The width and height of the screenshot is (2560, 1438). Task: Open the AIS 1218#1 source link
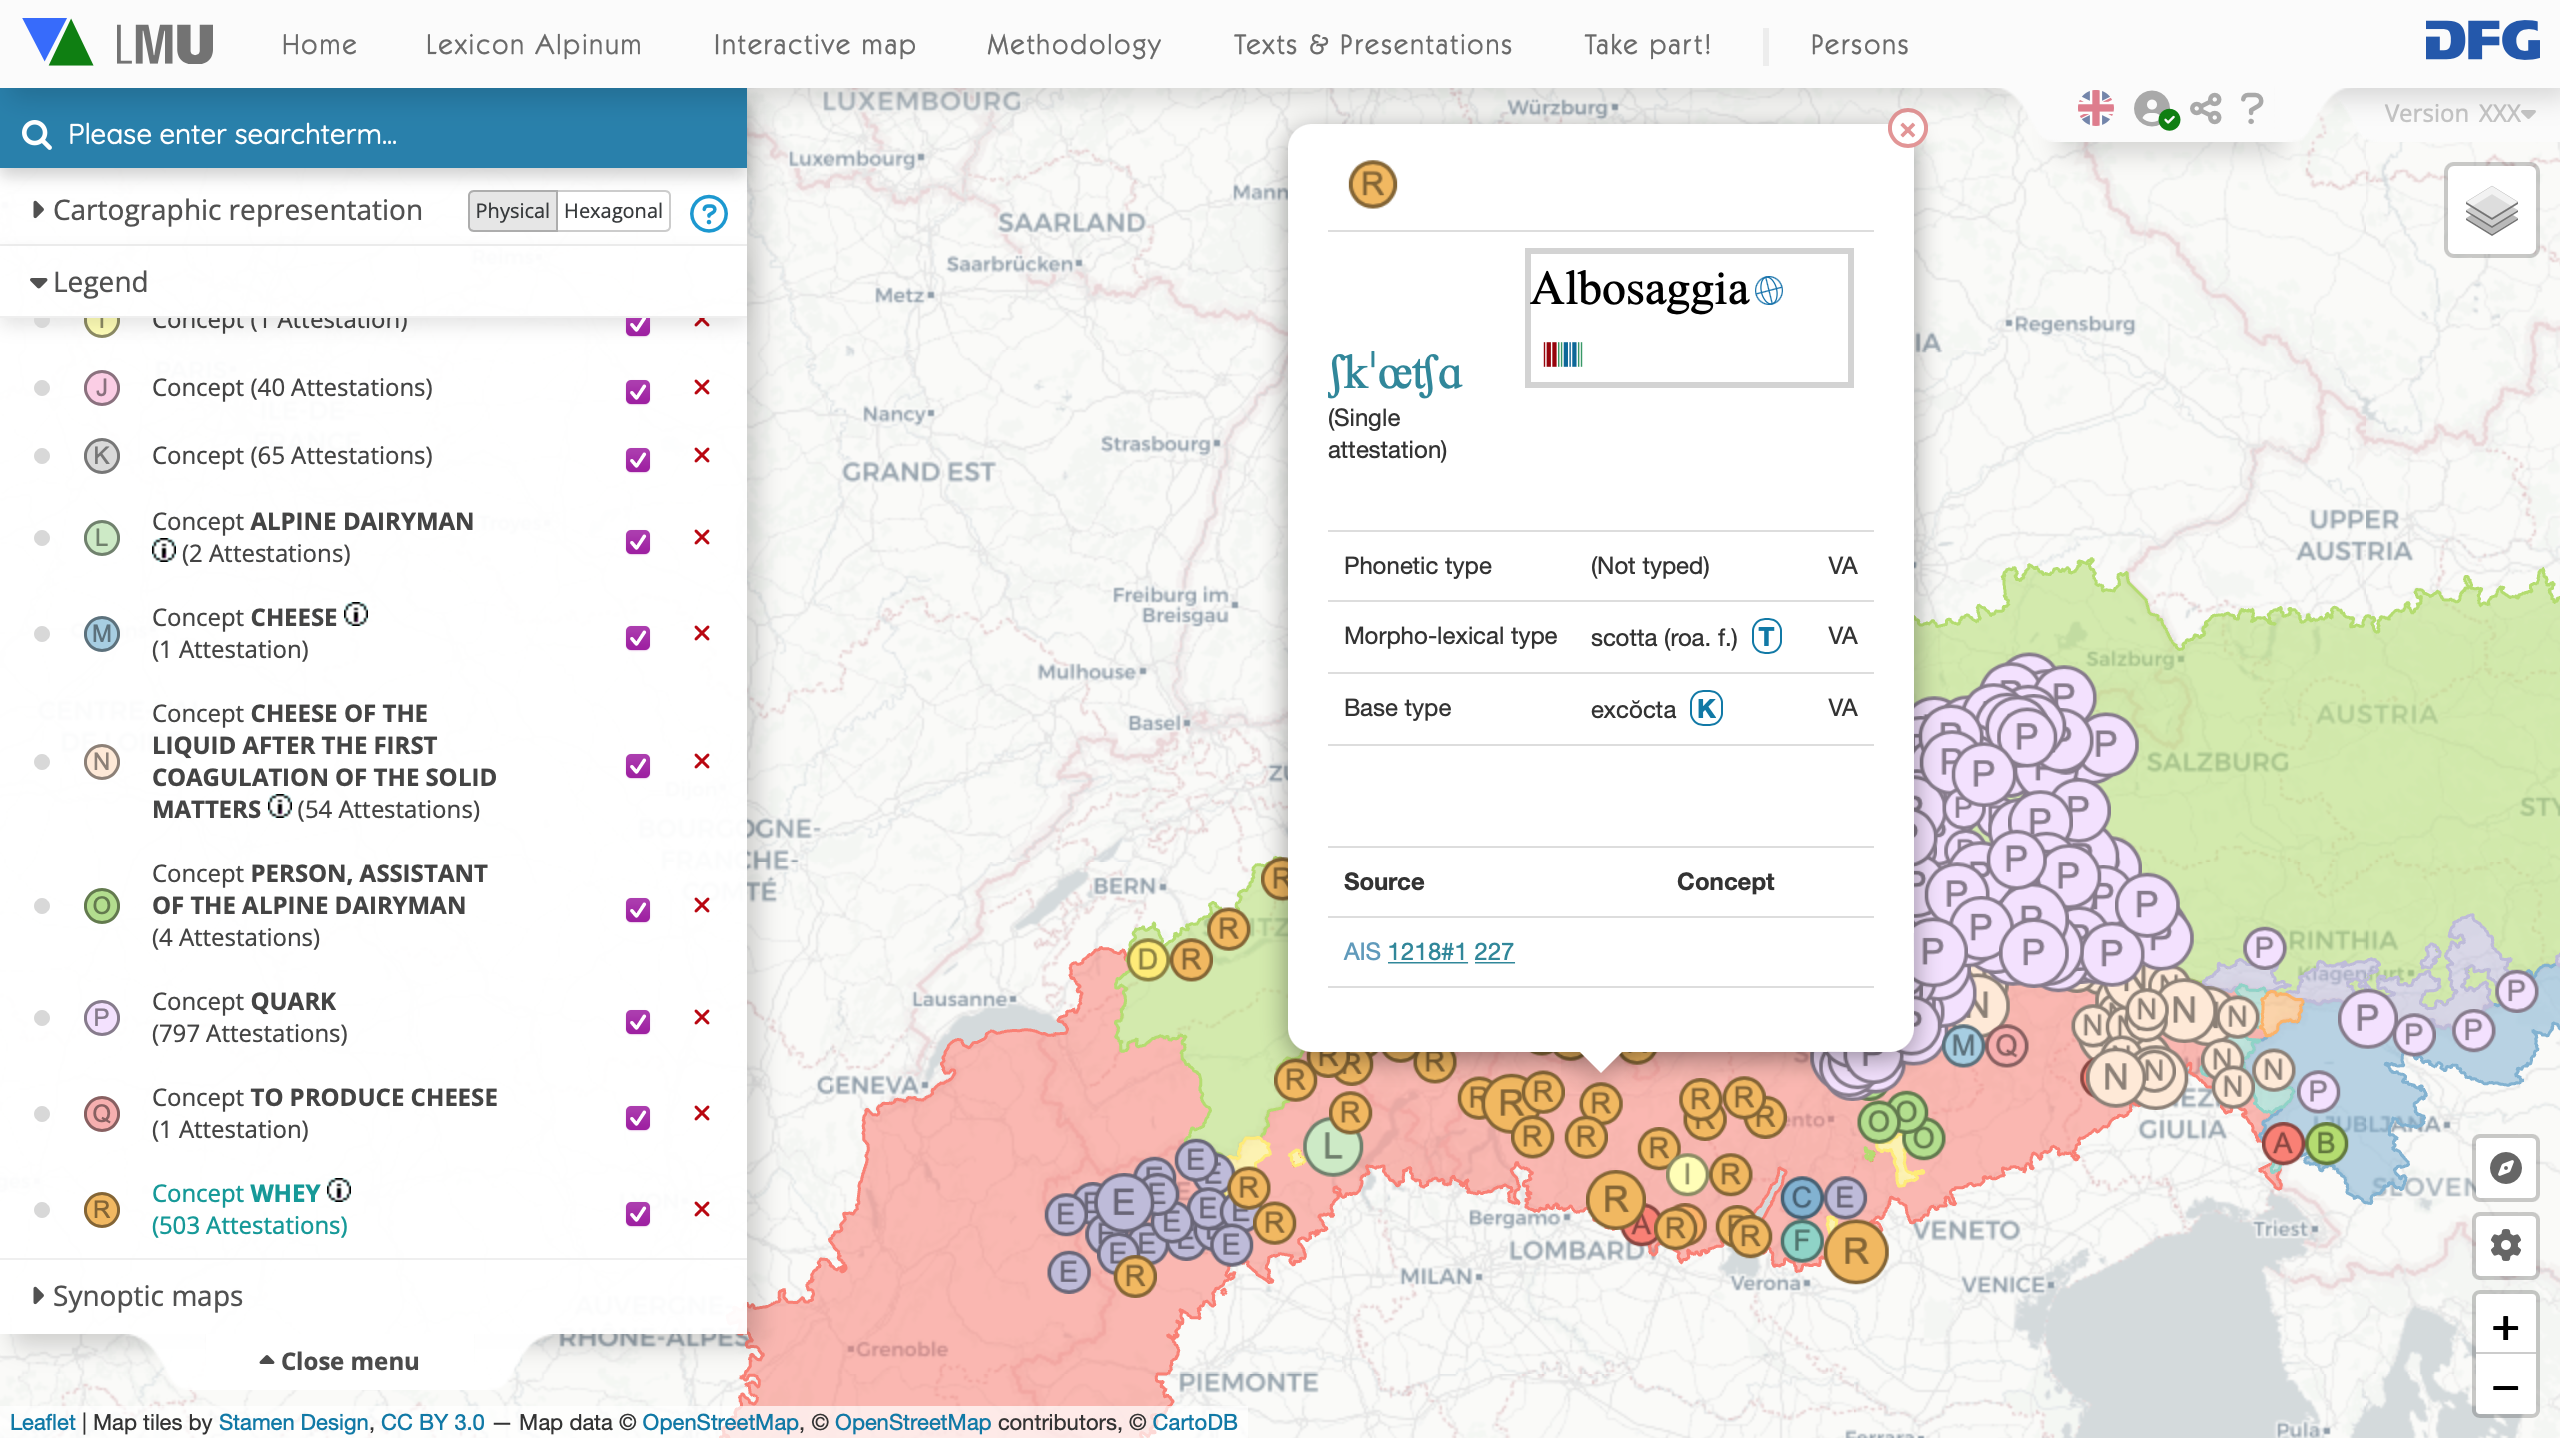(x=1427, y=951)
